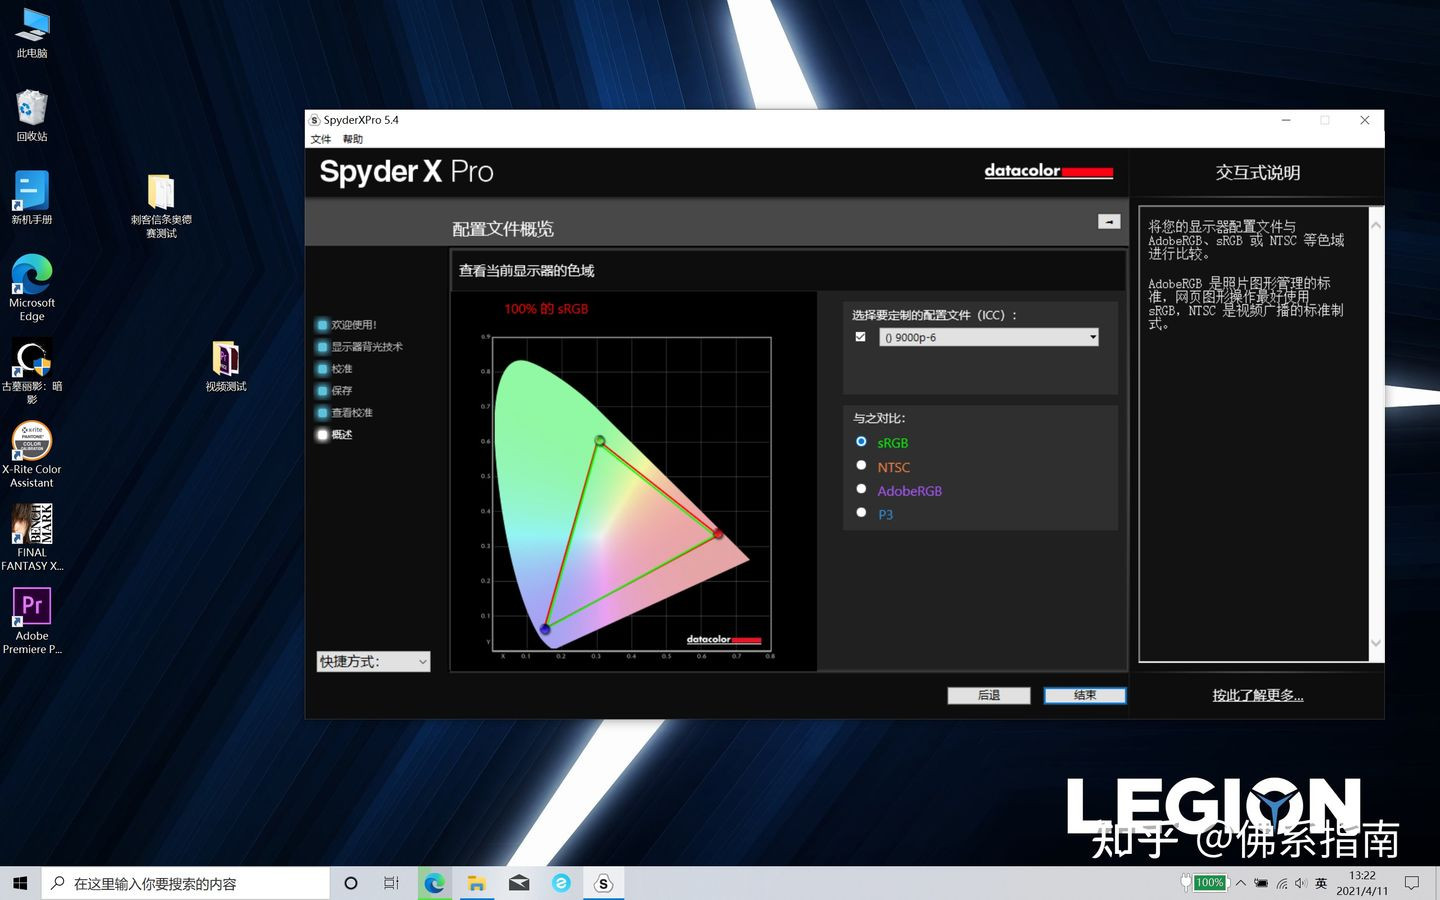Open the Microsoft Edge desktop shortcut
The height and width of the screenshot is (900, 1440).
pos(32,288)
